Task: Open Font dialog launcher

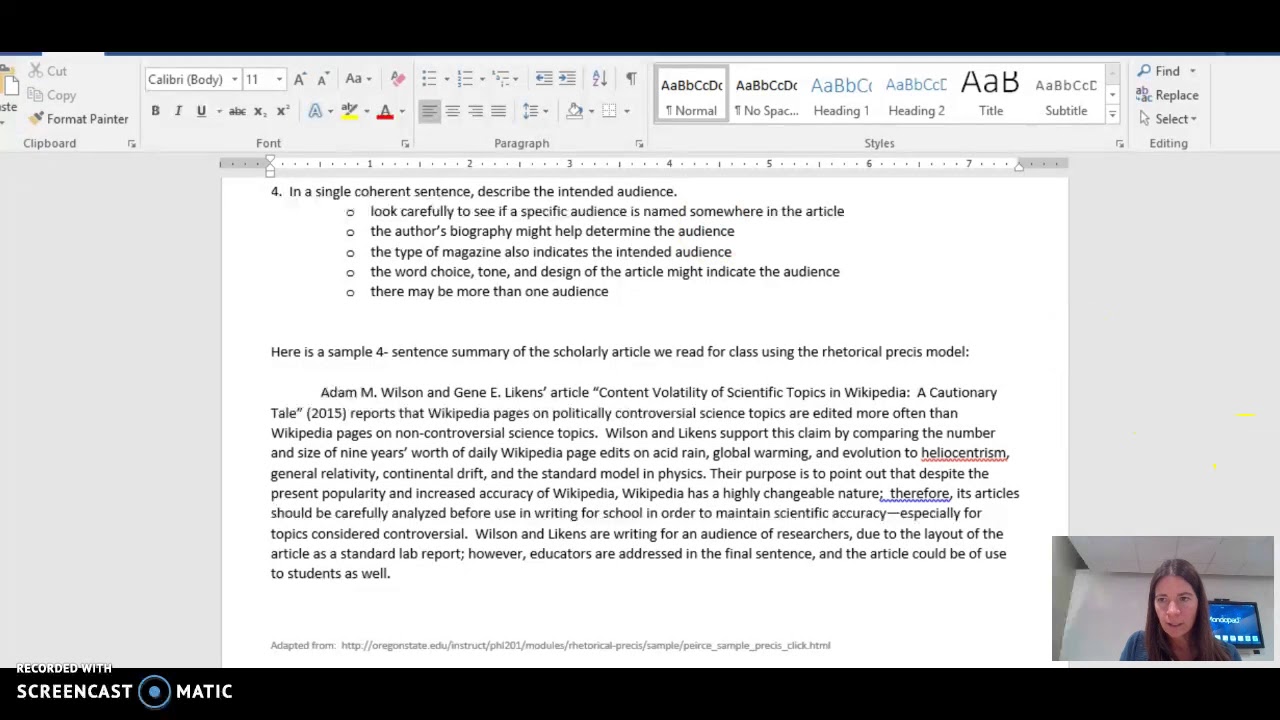Action: tap(405, 144)
